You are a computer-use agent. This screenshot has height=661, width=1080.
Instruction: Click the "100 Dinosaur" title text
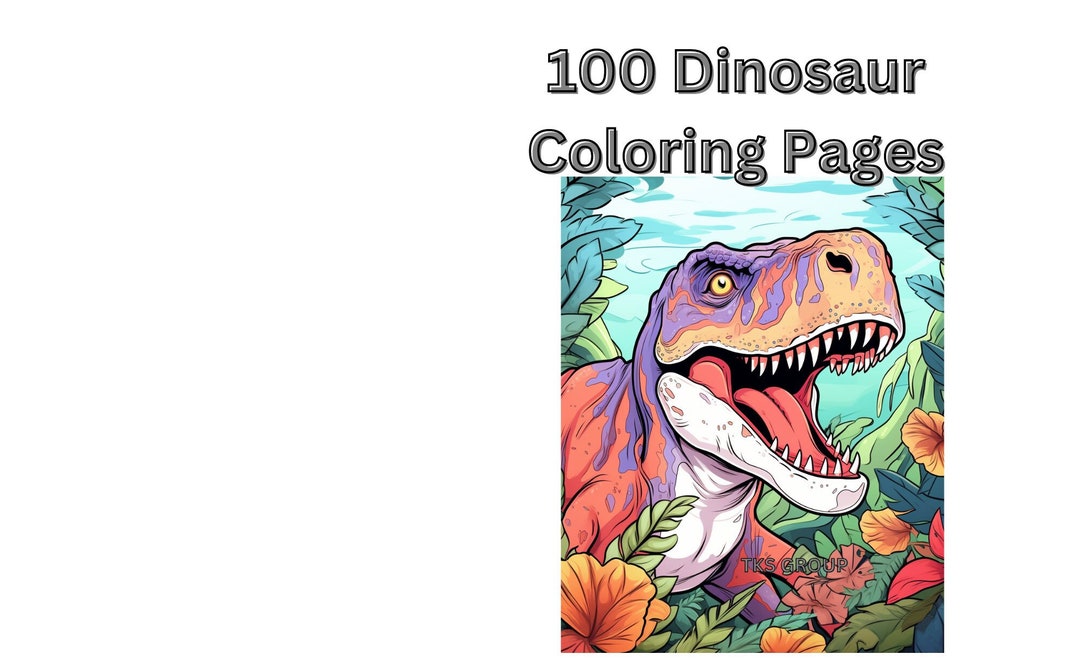tap(736, 72)
